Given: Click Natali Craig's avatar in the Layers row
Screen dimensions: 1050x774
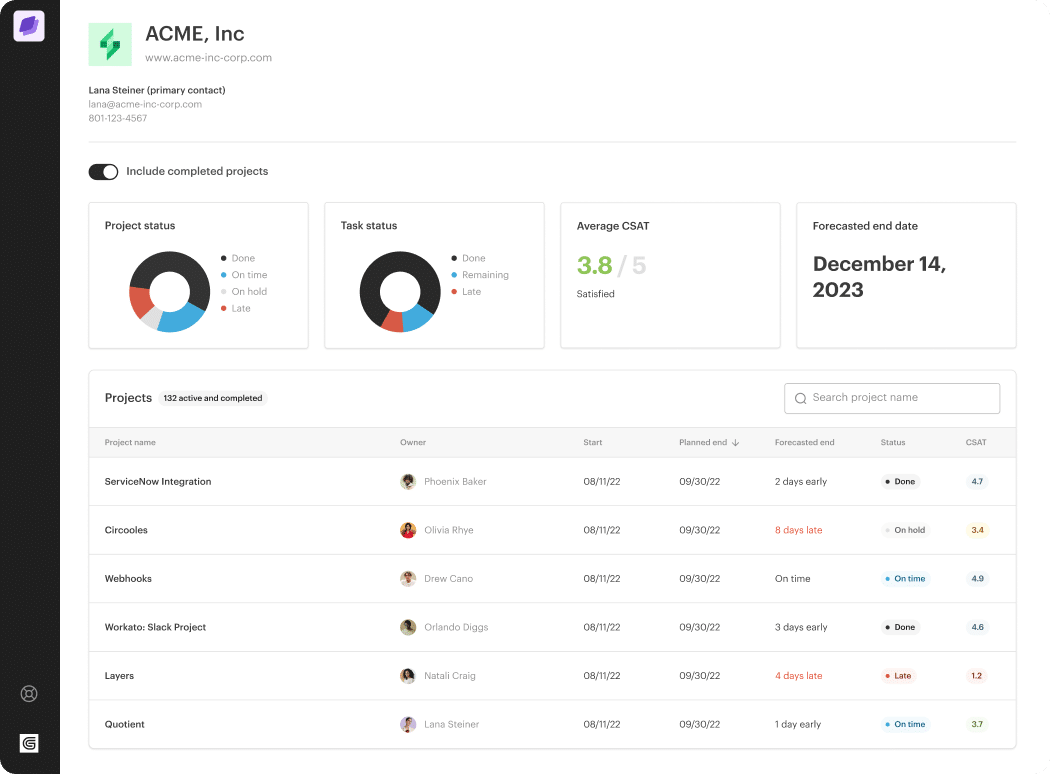Looking at the screenshot, I should [408, 676].
